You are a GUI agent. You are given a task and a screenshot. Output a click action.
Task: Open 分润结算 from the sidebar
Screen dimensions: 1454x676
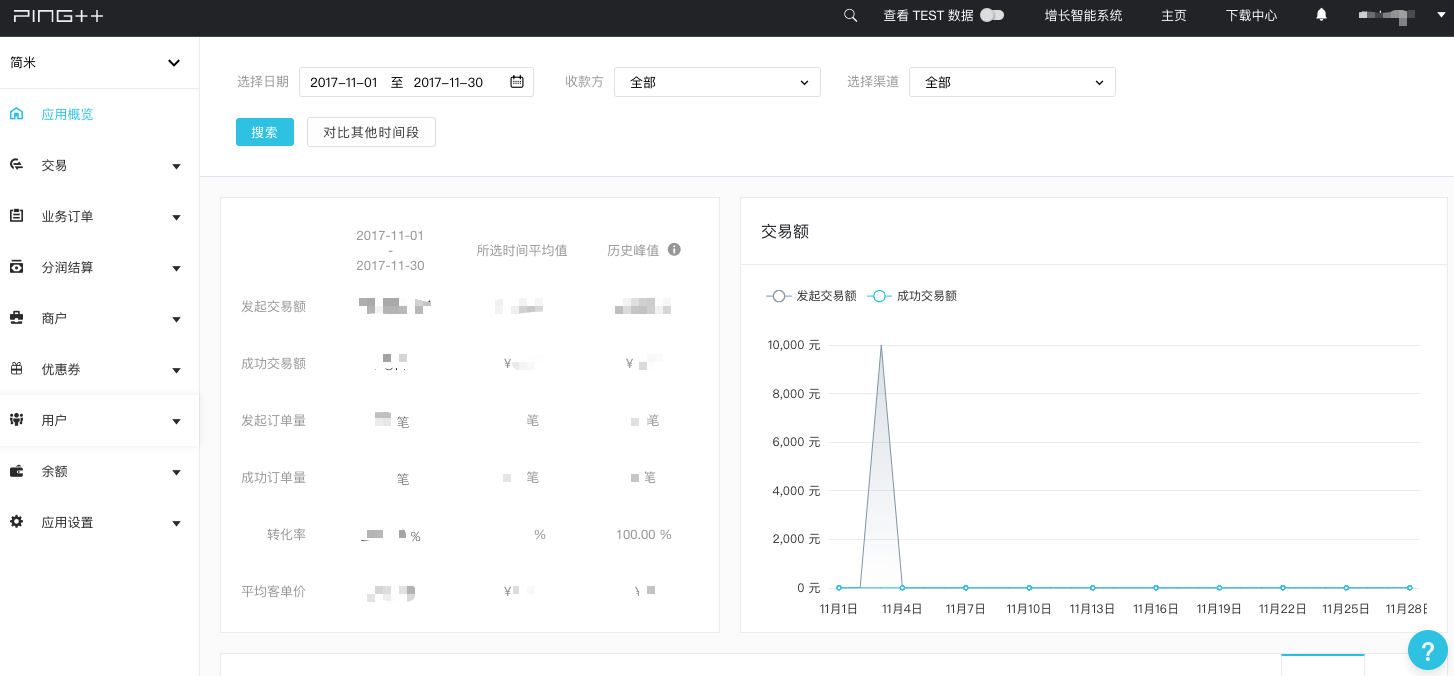tap(17, 267)
